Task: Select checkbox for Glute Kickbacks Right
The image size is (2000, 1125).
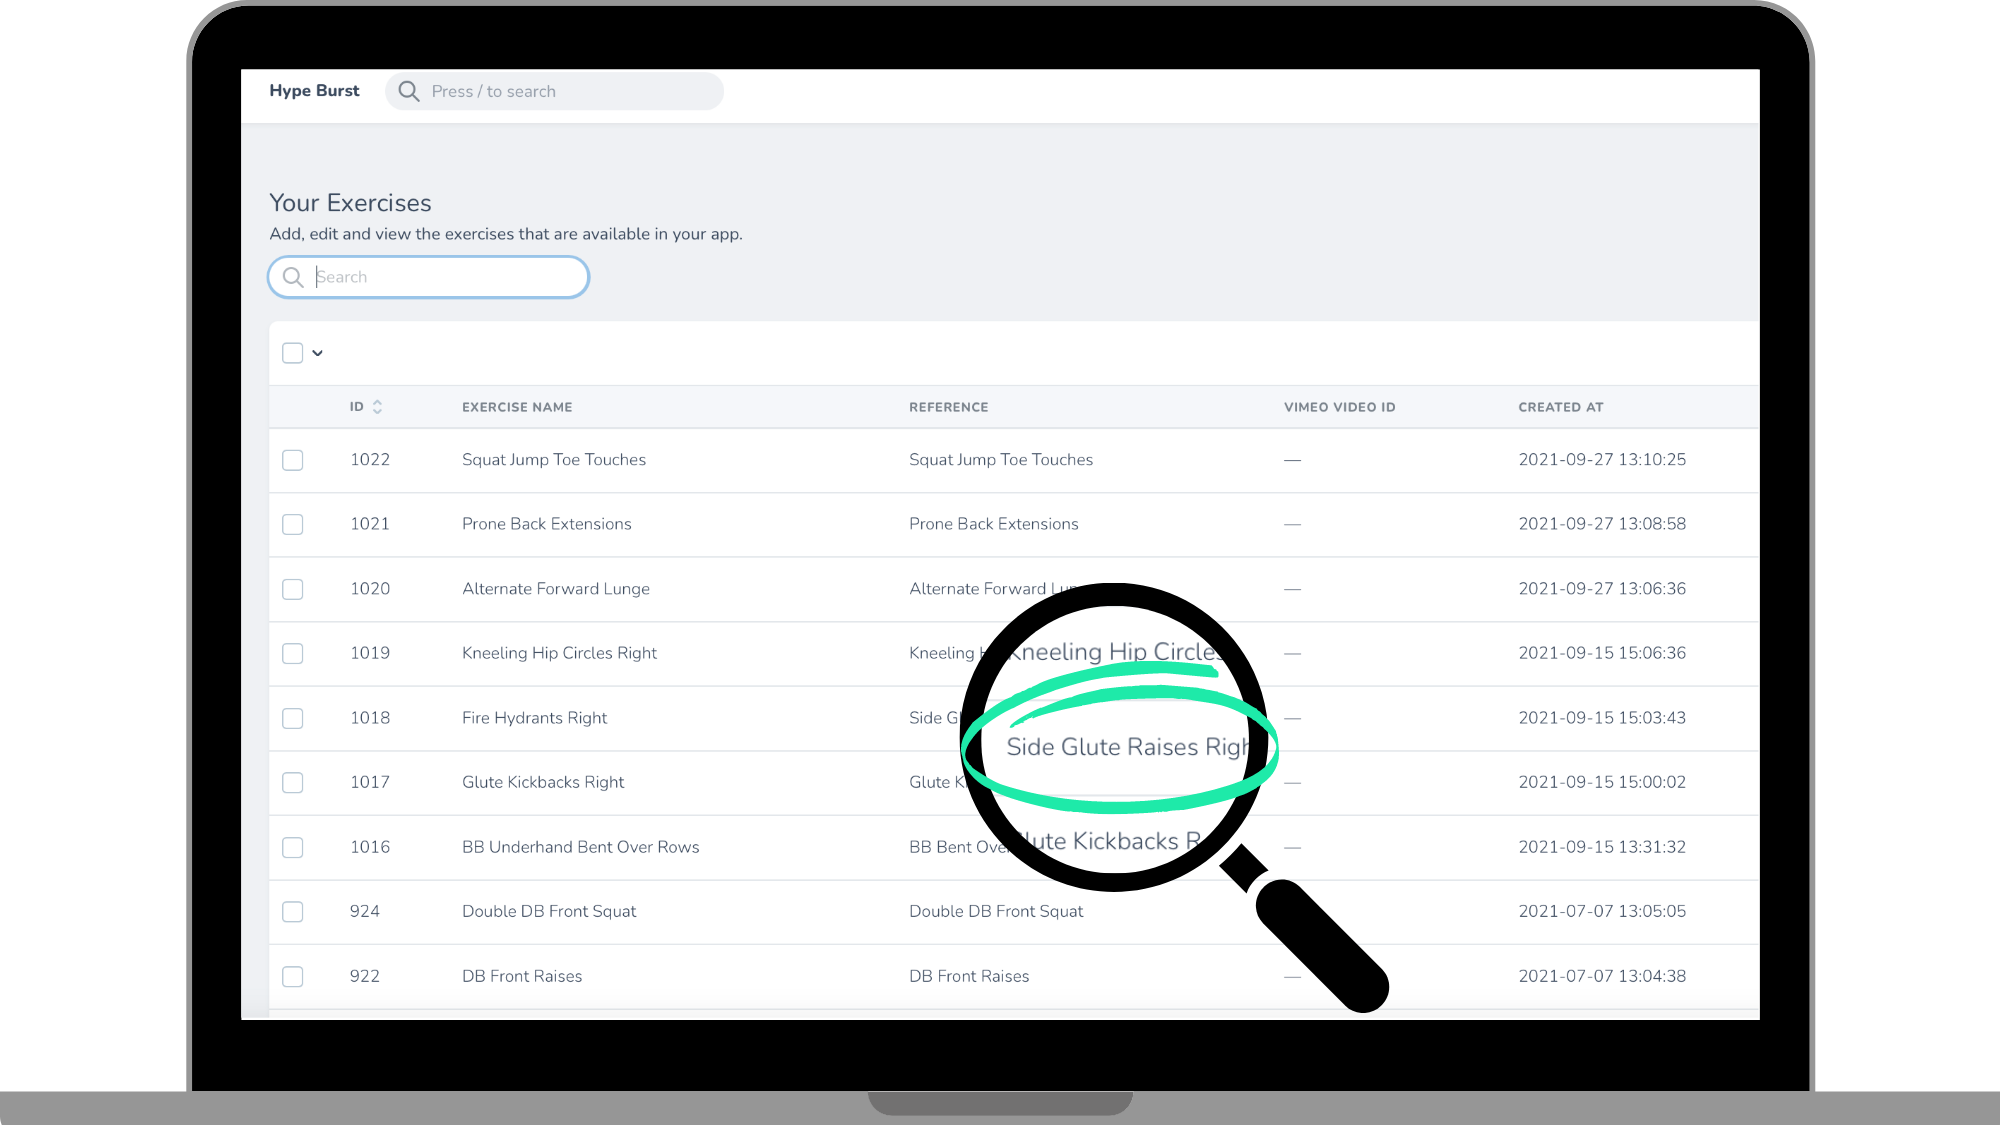Action: click(x=292, y=782)
